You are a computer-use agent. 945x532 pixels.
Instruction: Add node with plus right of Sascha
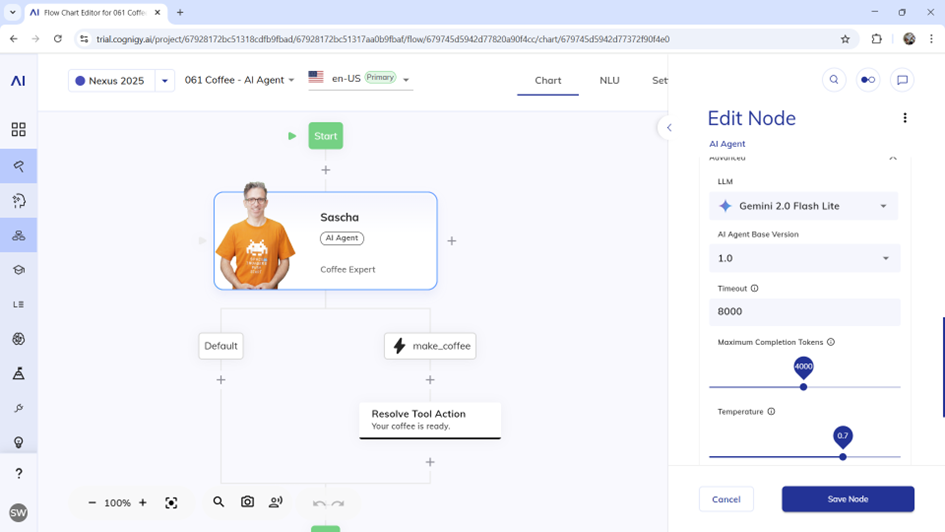coord(451,241)
